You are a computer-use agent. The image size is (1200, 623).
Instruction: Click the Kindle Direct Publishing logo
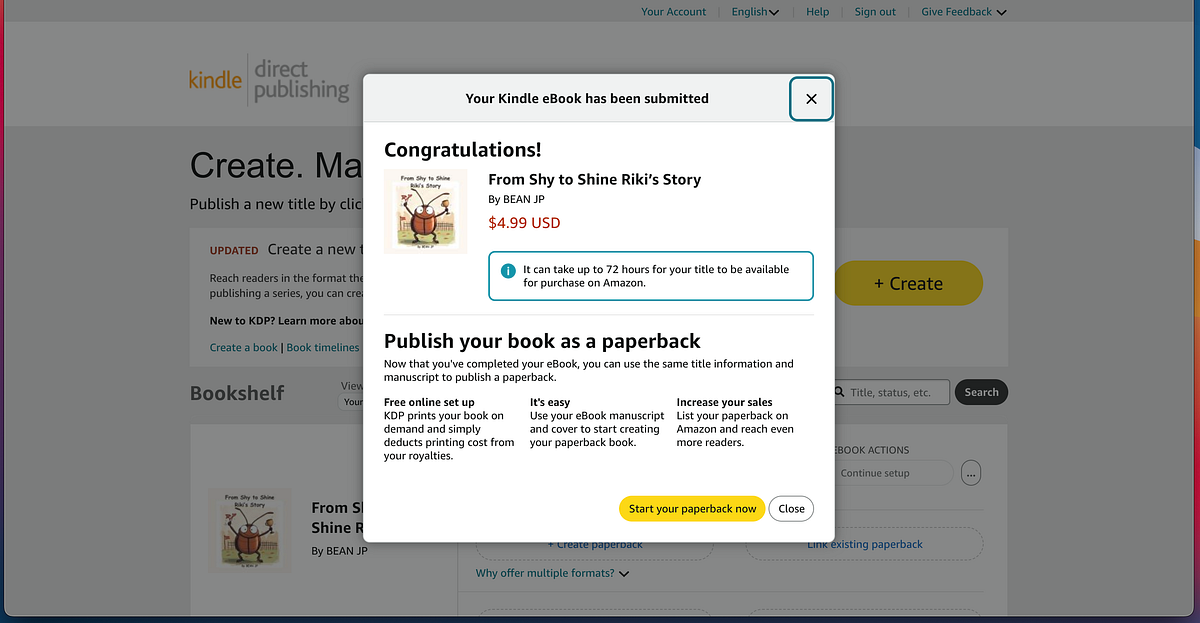[269, 80]
